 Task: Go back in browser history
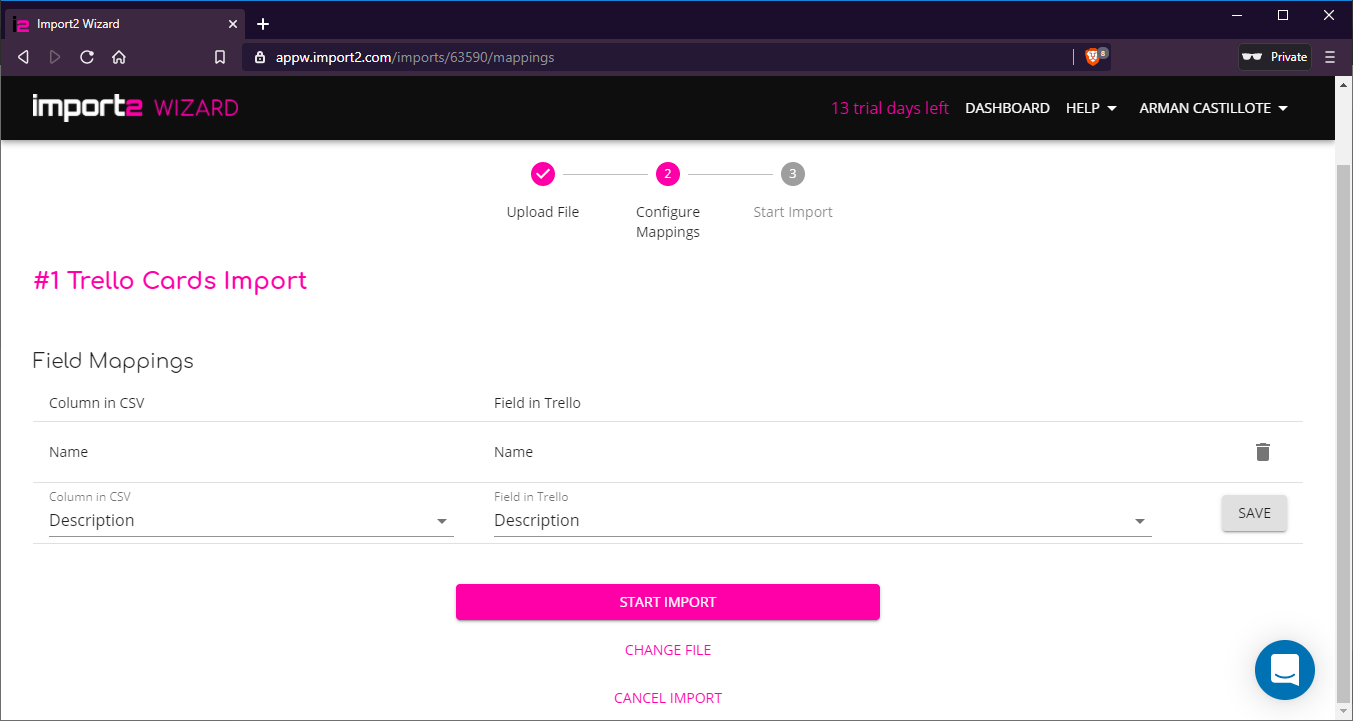pyautogui.click(x=23, y=57)
